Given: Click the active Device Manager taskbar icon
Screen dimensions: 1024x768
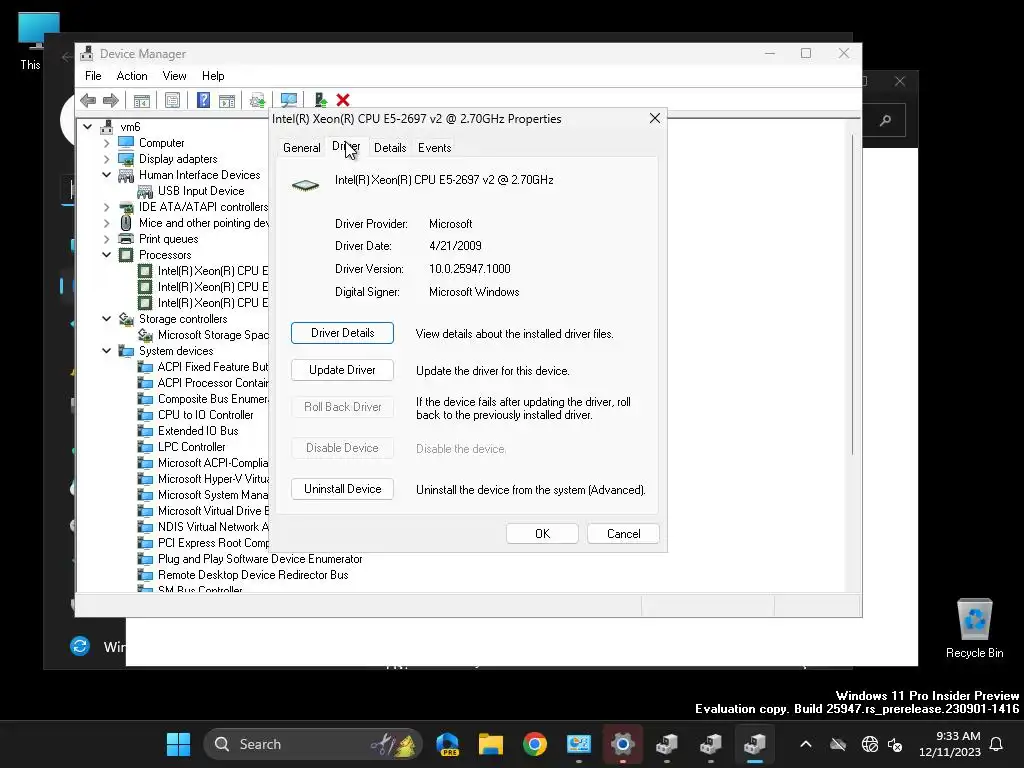Looking at the screenshot, I should point(754,744).
